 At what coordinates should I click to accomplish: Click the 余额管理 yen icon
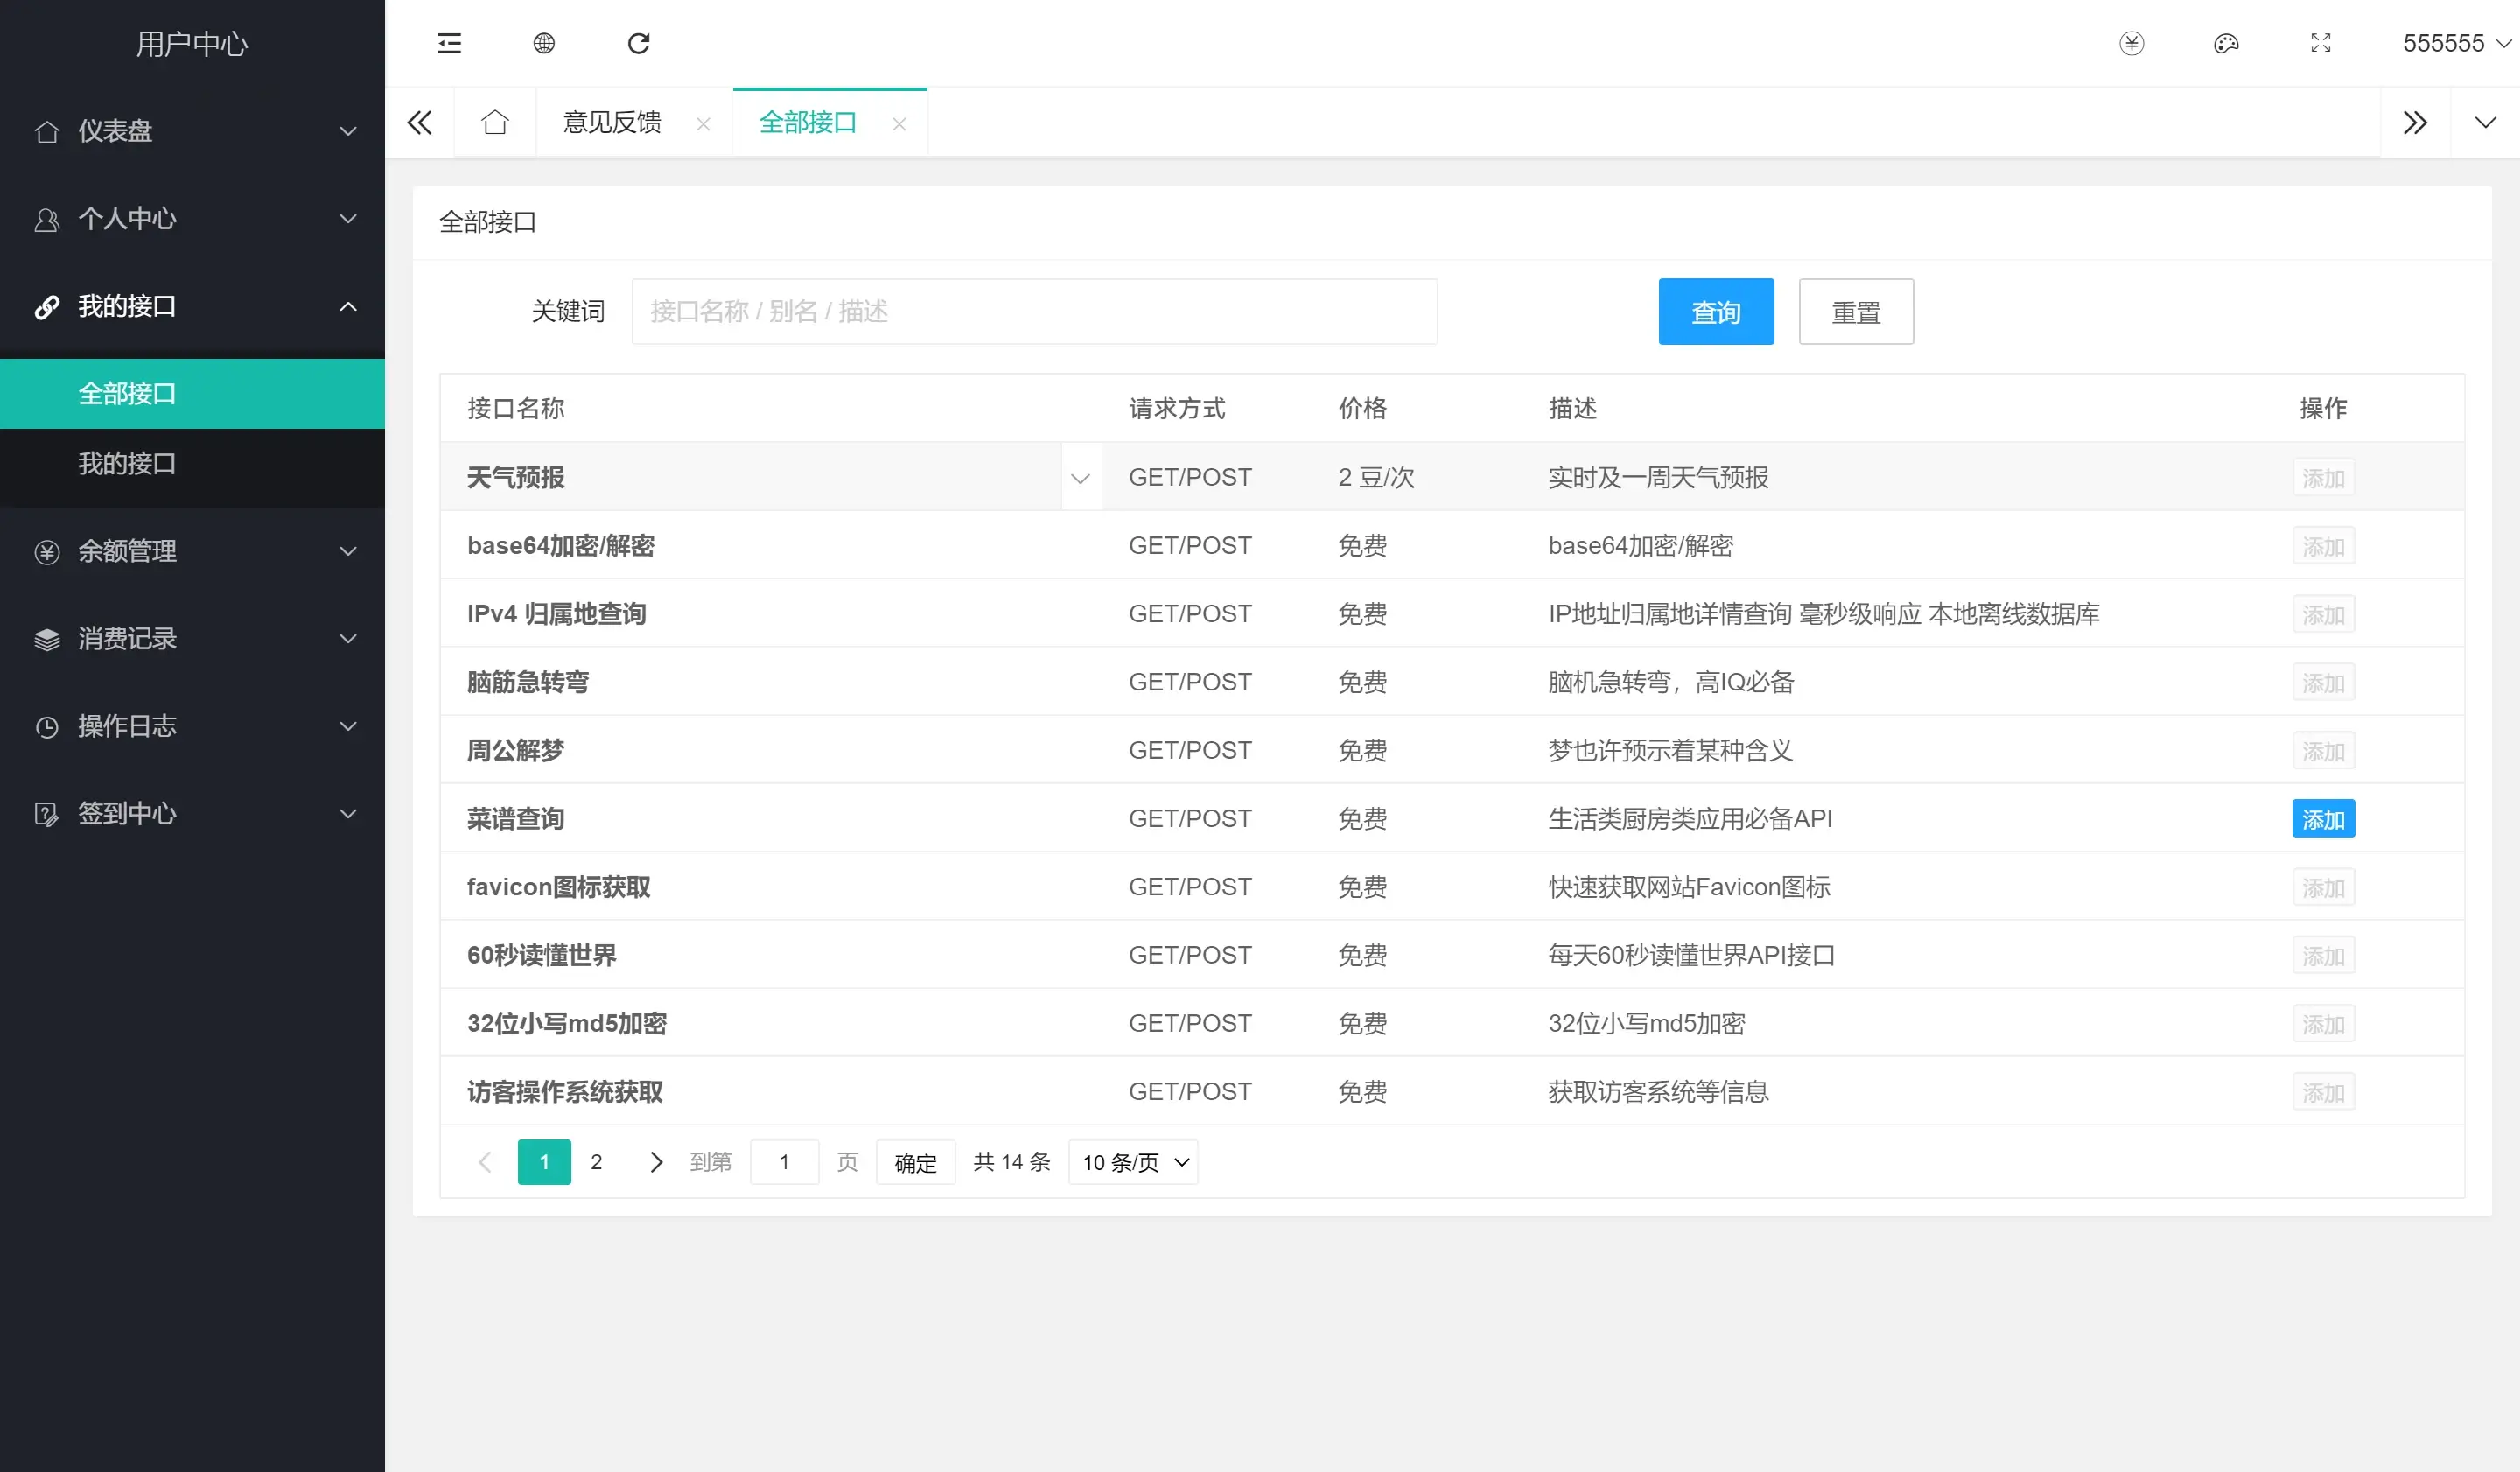click(x=47, y=551)
